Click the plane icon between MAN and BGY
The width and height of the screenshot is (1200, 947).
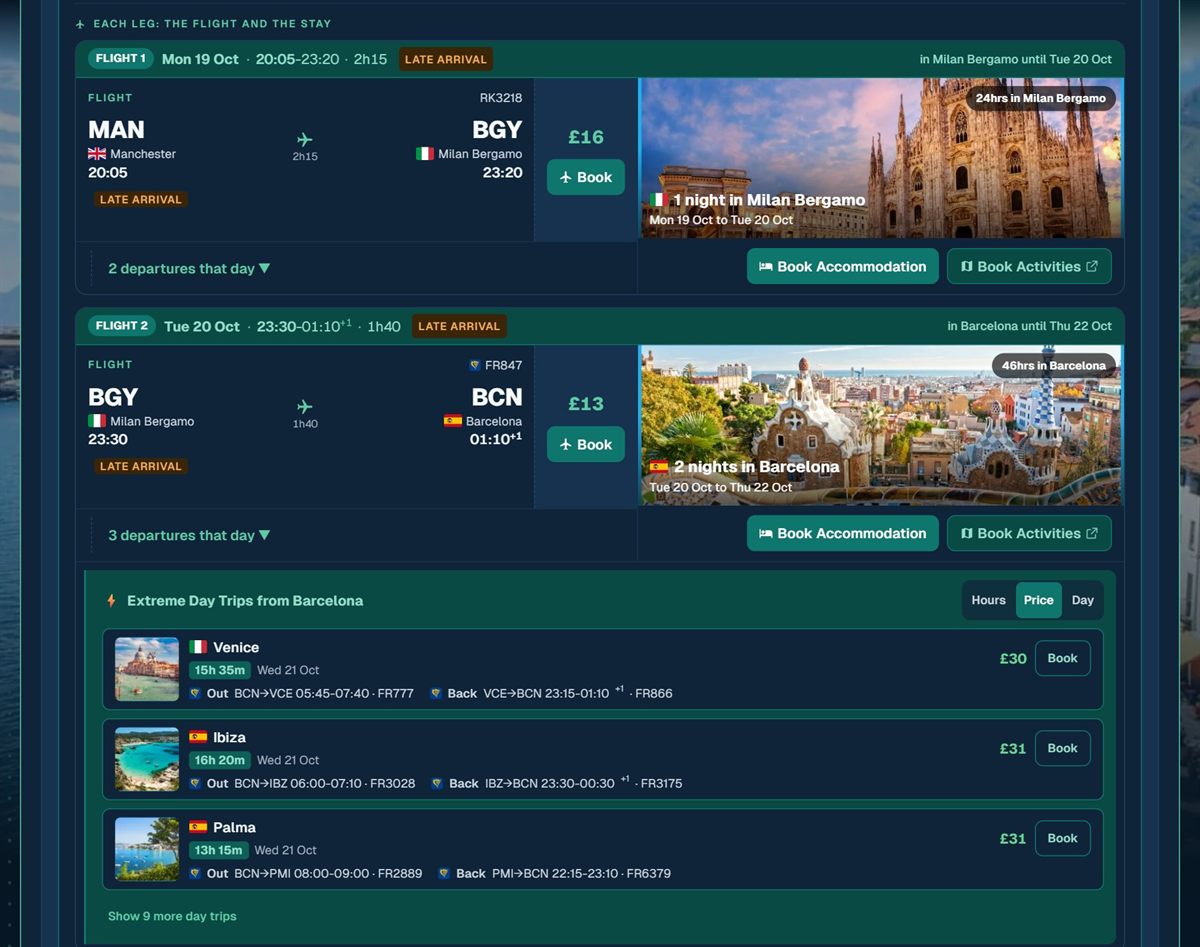point(305,139)
